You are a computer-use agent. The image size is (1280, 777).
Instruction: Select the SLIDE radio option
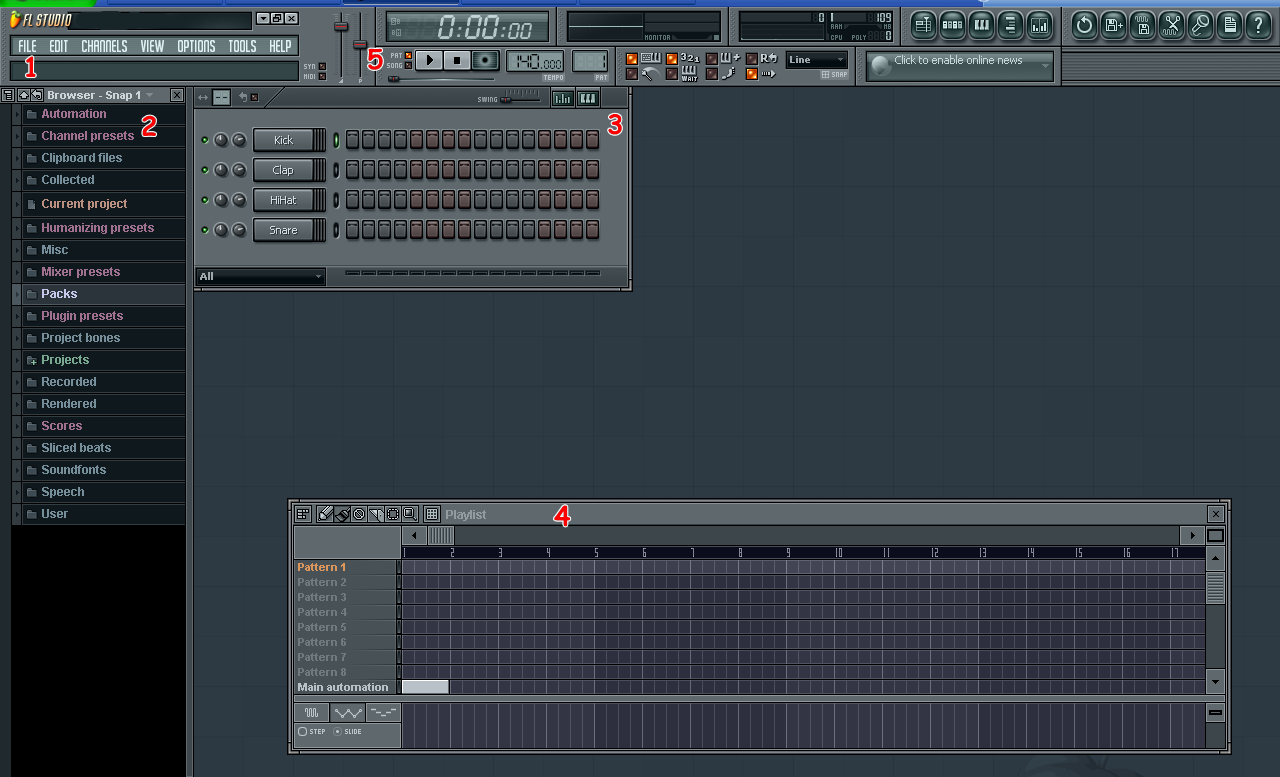tap(348, 732)
